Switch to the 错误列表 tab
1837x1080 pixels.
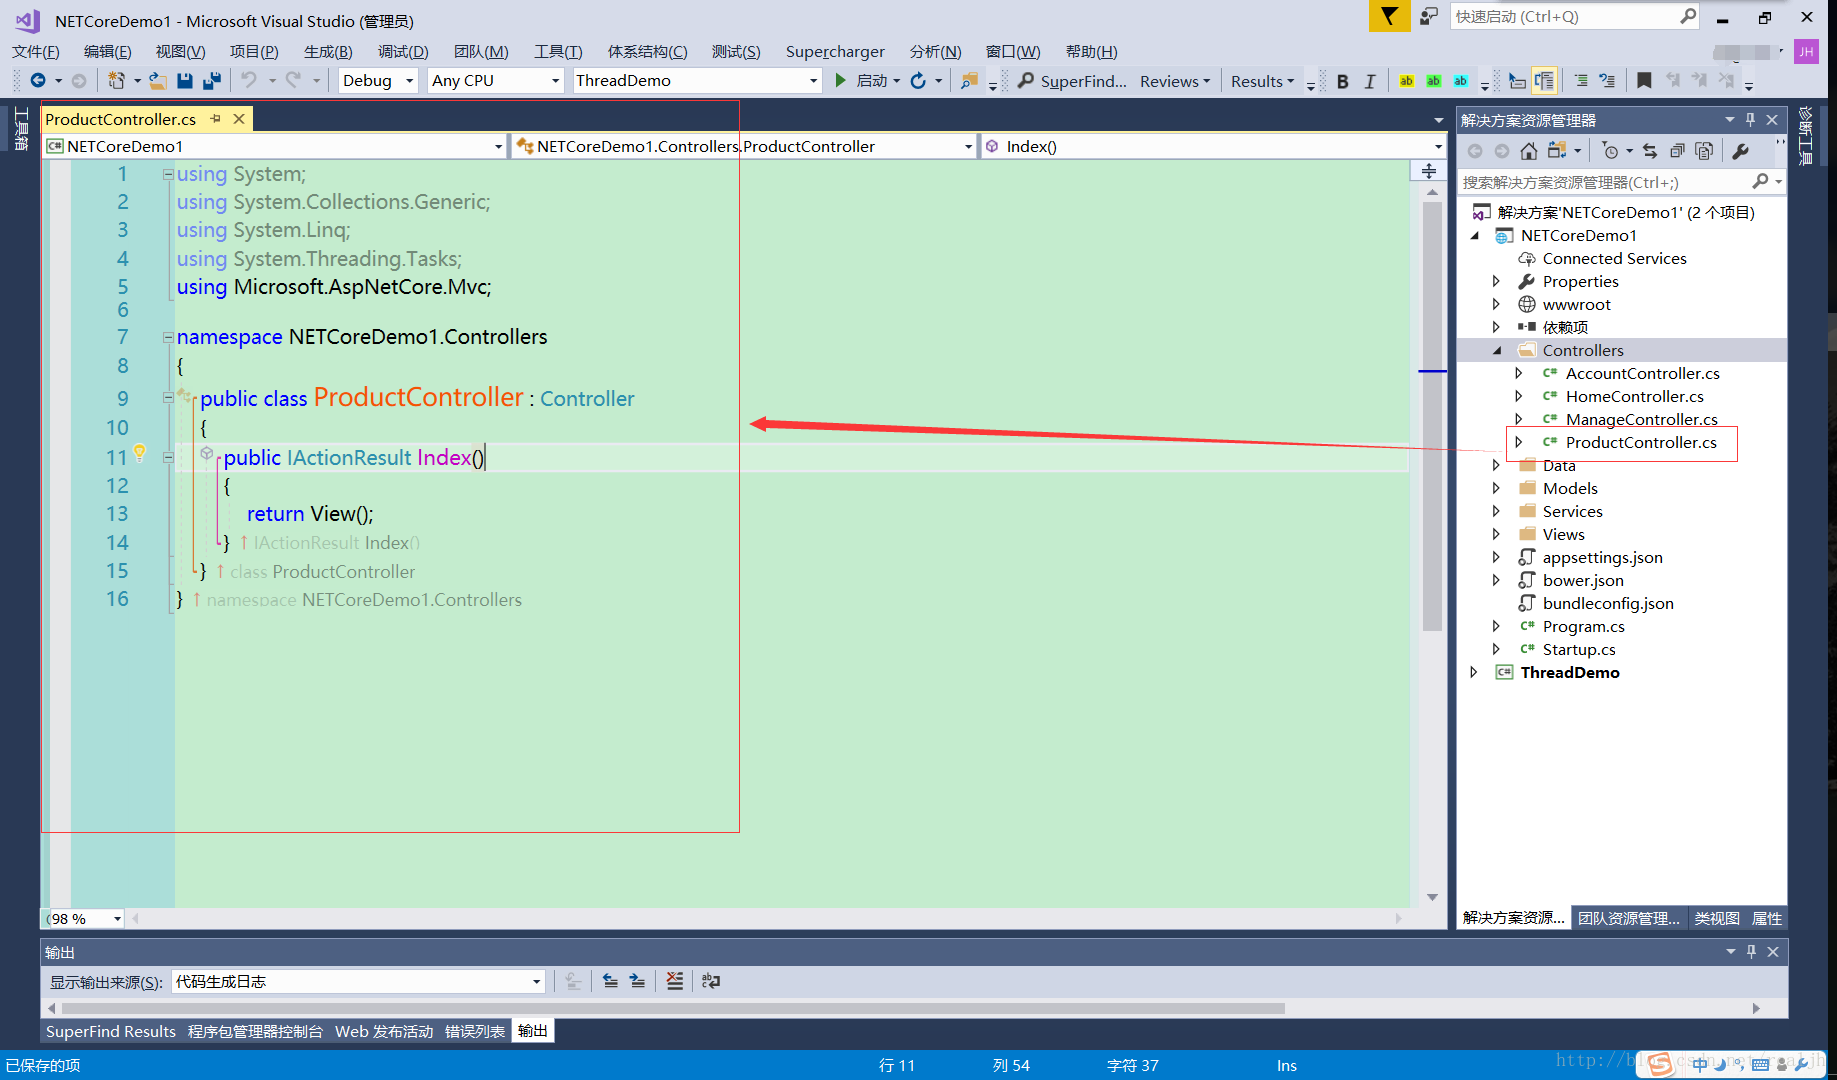click(x=475, y=1031)
